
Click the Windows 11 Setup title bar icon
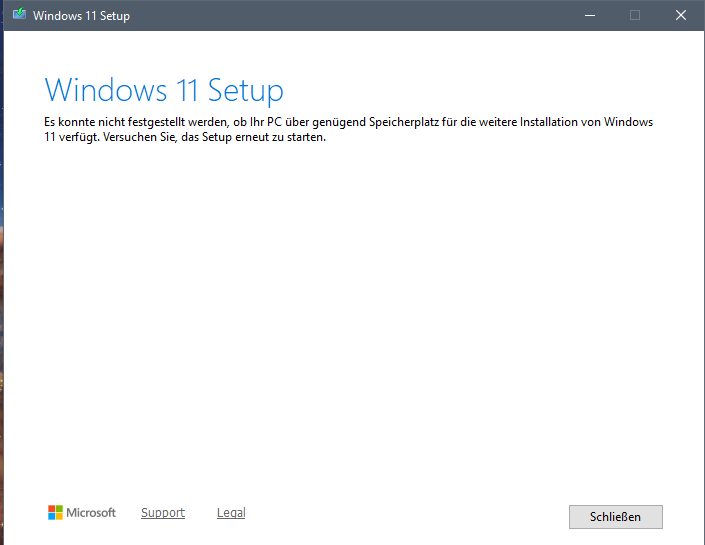pos(19,14)
